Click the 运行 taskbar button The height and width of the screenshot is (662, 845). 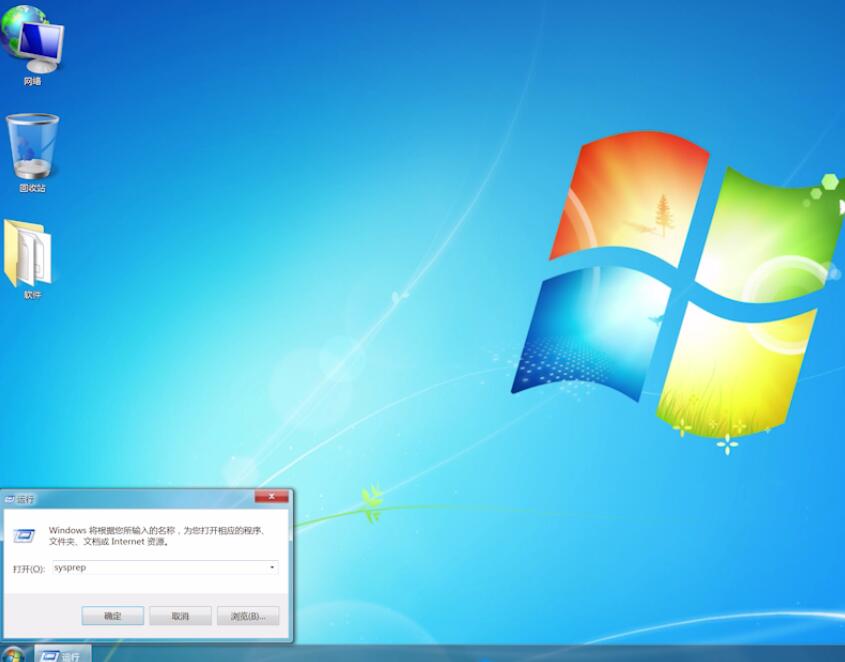(63, 654)
